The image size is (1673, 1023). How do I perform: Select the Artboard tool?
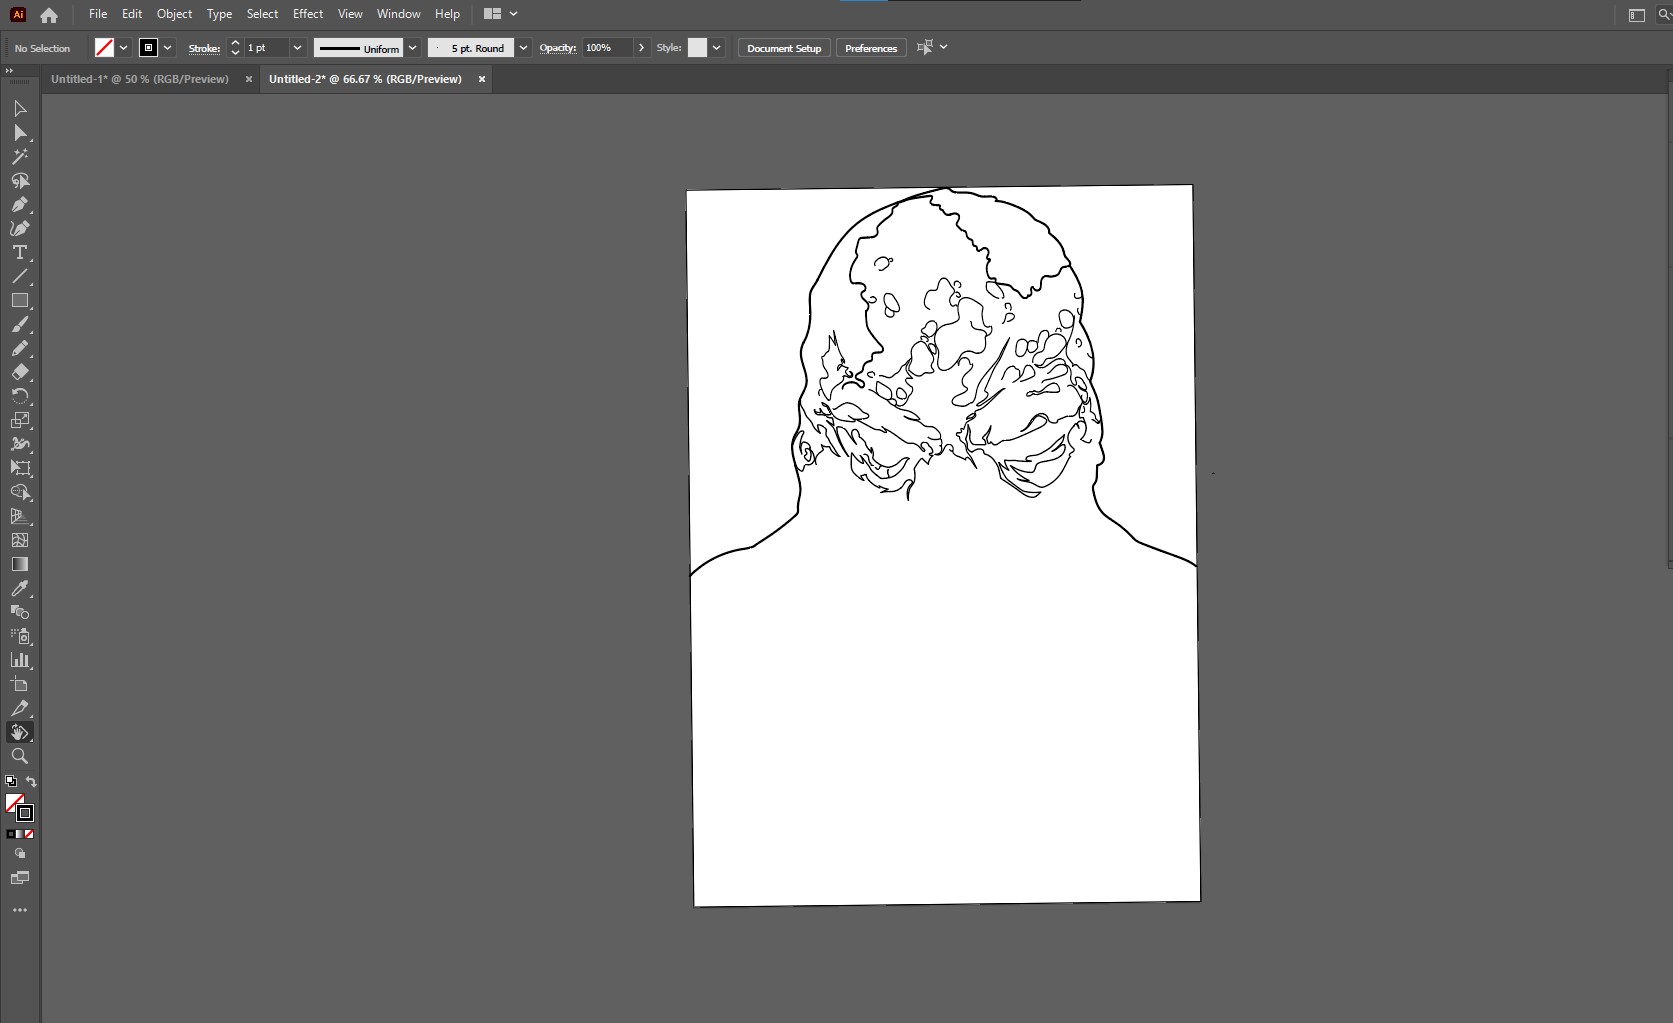(x=20, y=684)
